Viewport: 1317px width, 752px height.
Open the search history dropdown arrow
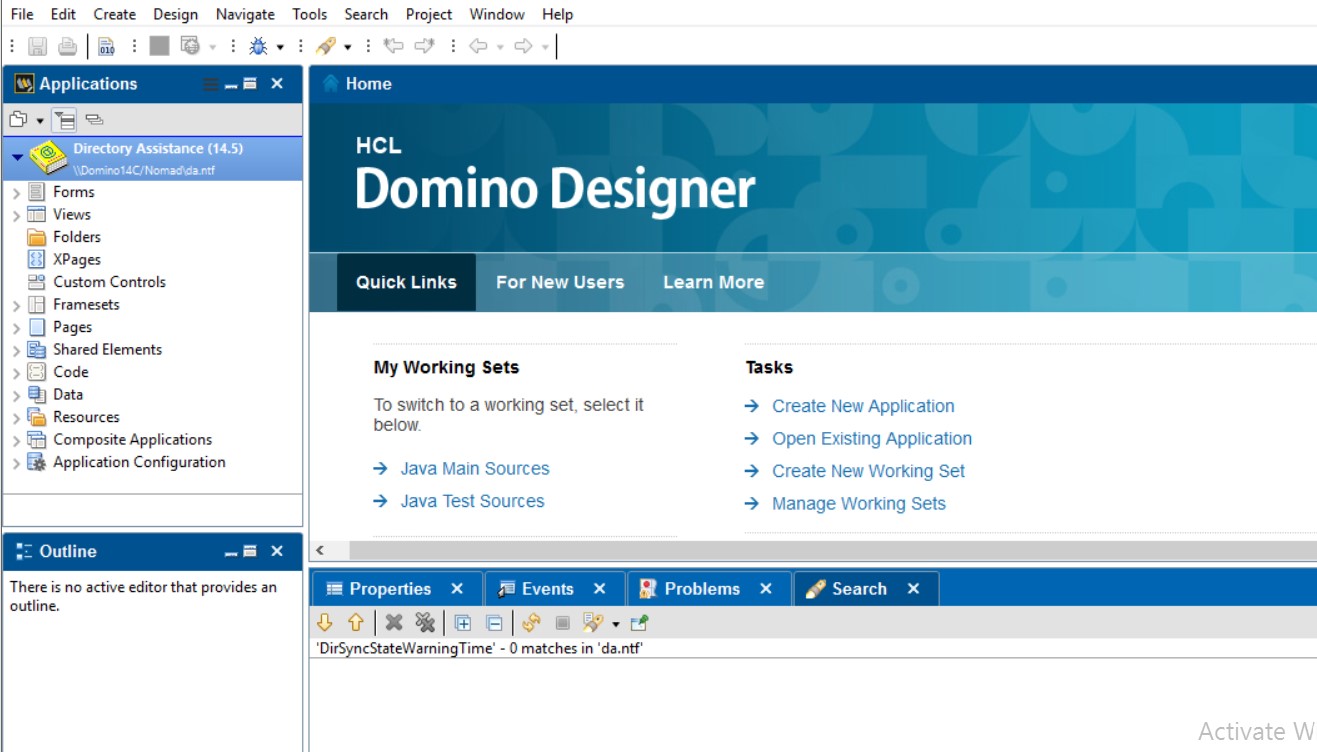(x=616, y=624)
